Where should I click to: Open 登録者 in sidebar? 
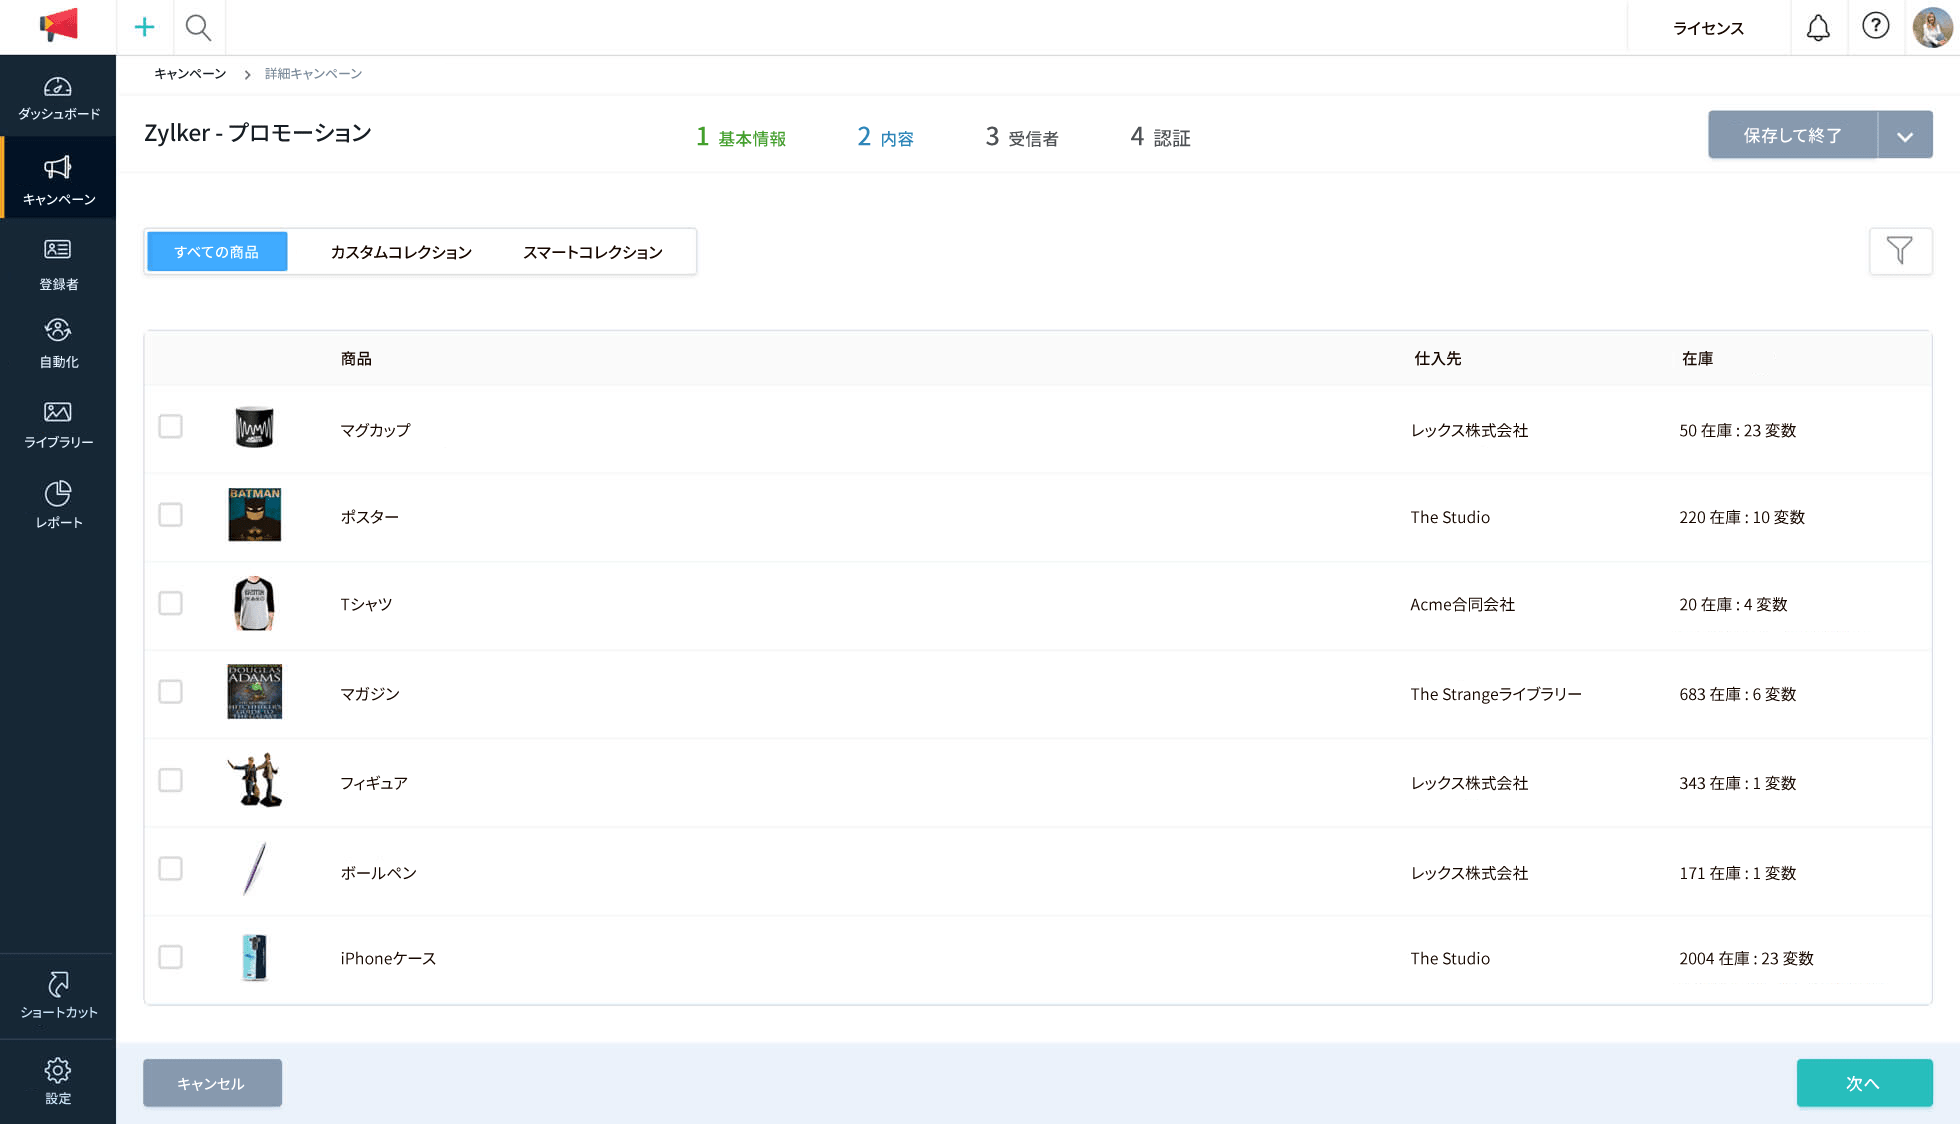[x=58, y=265]
